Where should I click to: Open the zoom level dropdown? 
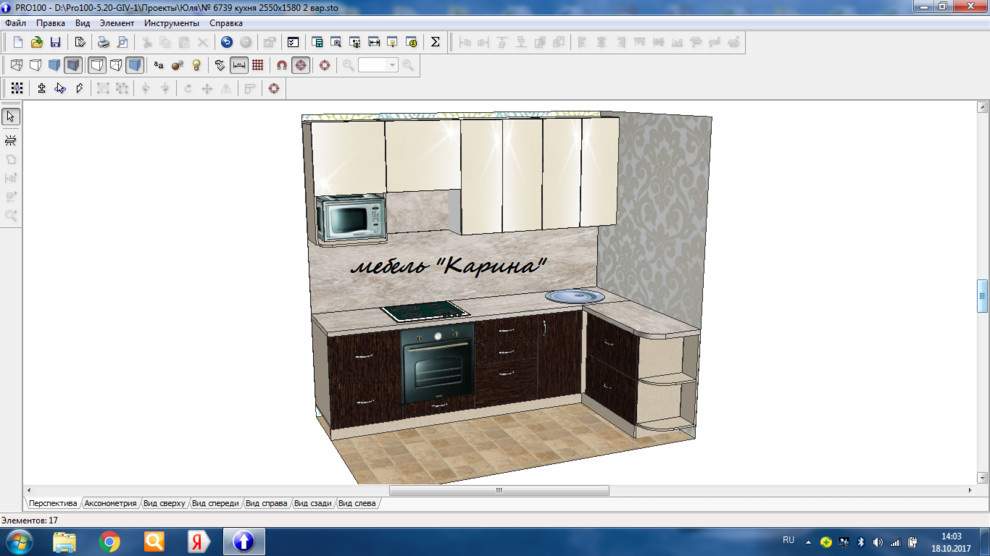point(392,65)
